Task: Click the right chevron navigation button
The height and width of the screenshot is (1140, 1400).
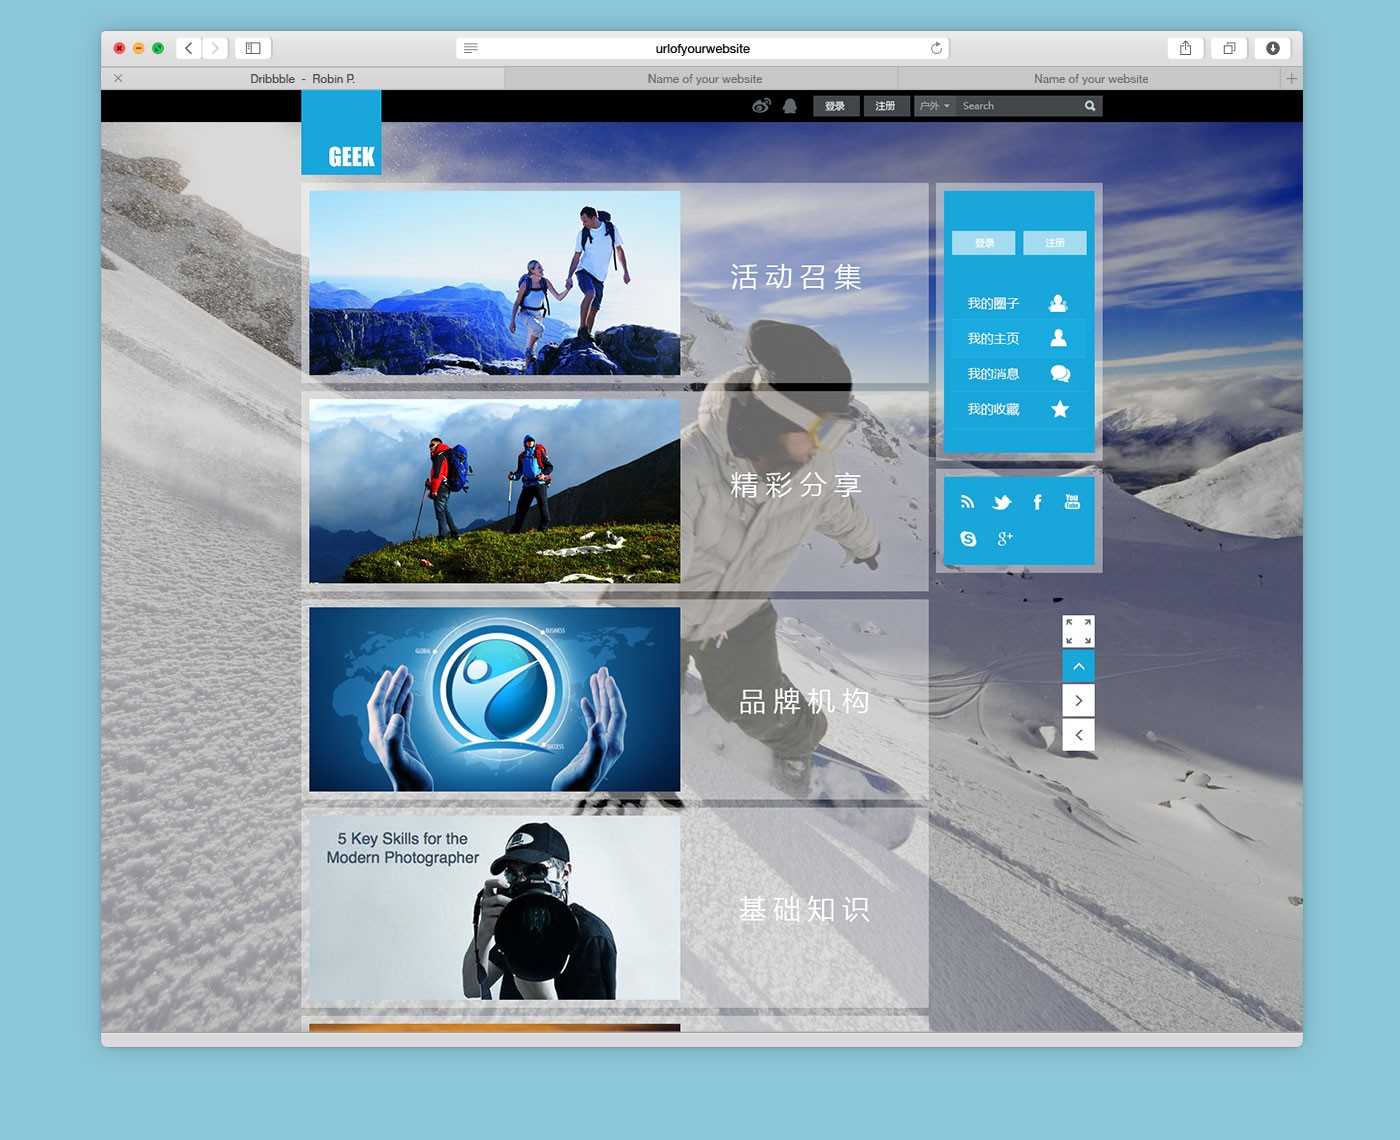Action: click(1078, 700)
